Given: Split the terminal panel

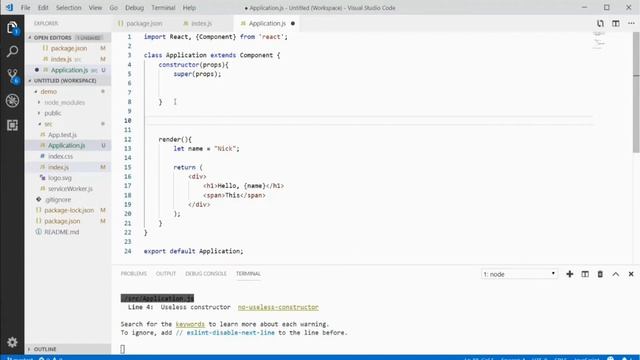Looking at the screenshot, I should click(x=585, y=274).
